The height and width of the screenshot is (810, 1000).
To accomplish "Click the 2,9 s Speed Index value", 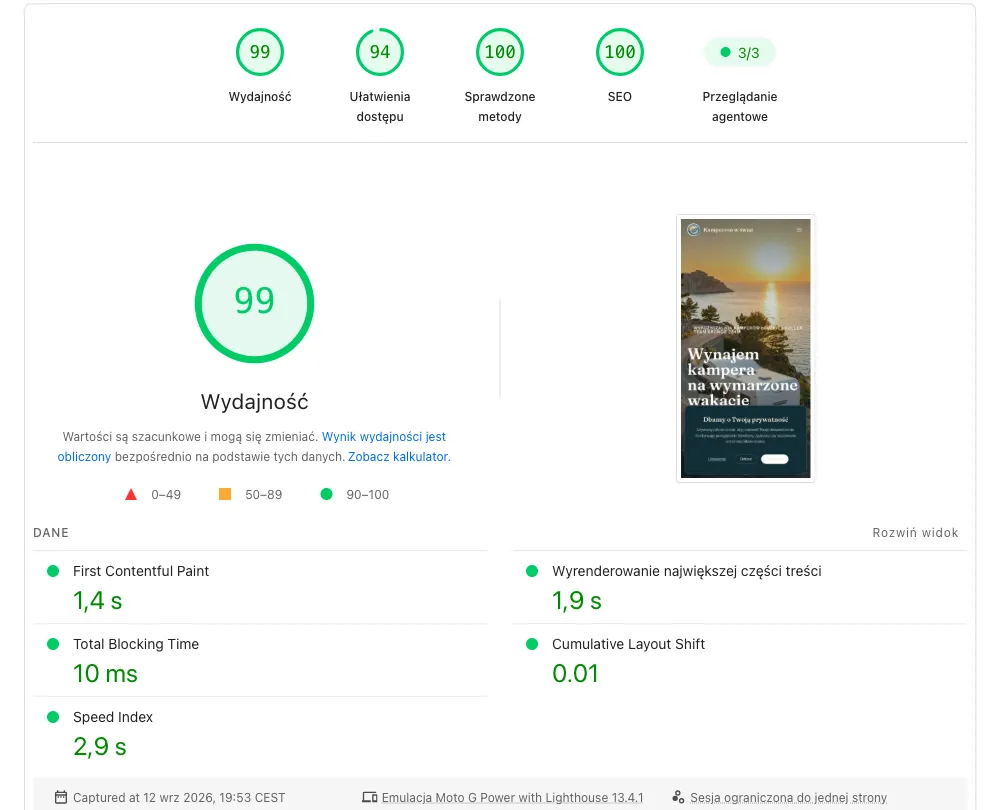I will [x=100, y=746].
